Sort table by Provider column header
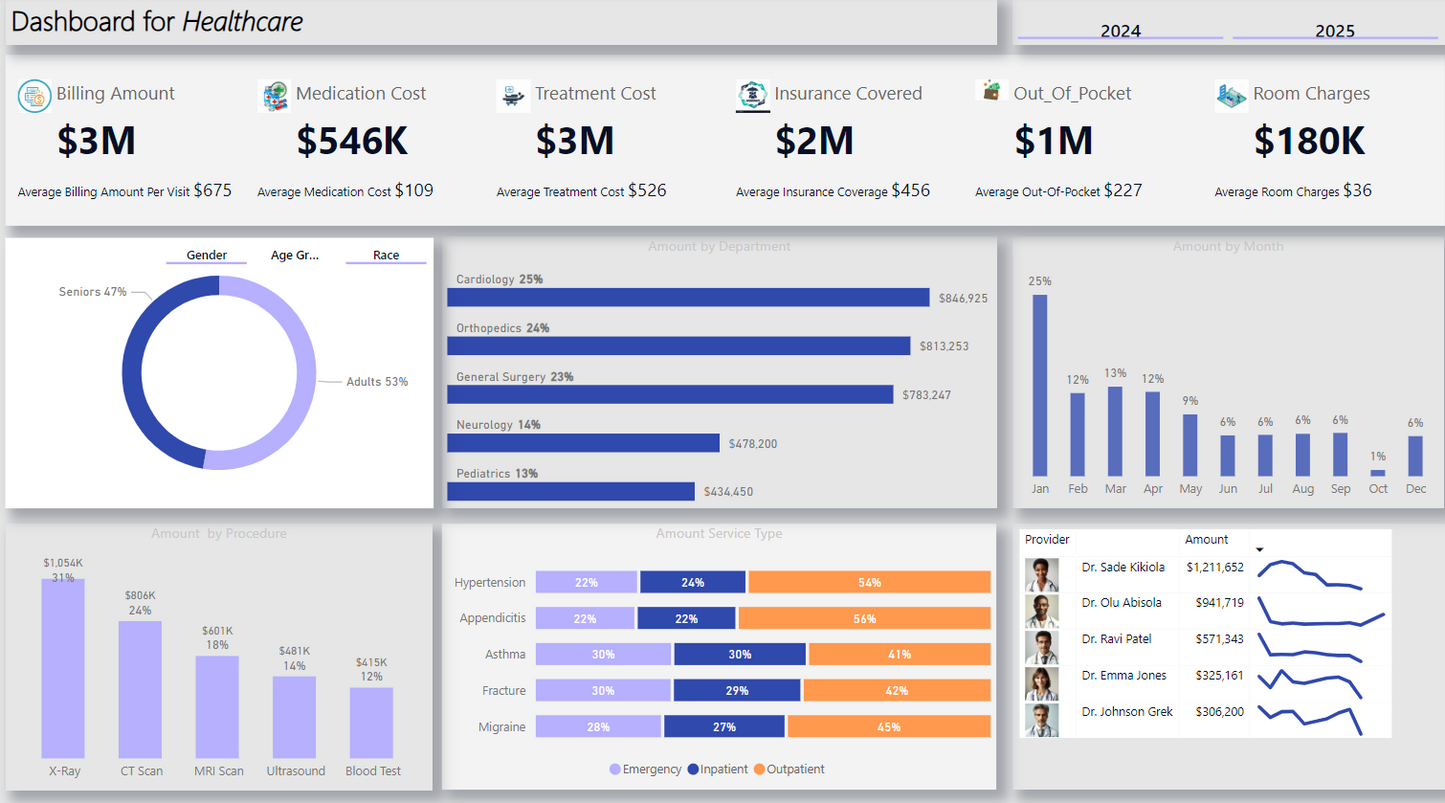Viewport: 1445px width, 803px height. [1047, 539]
